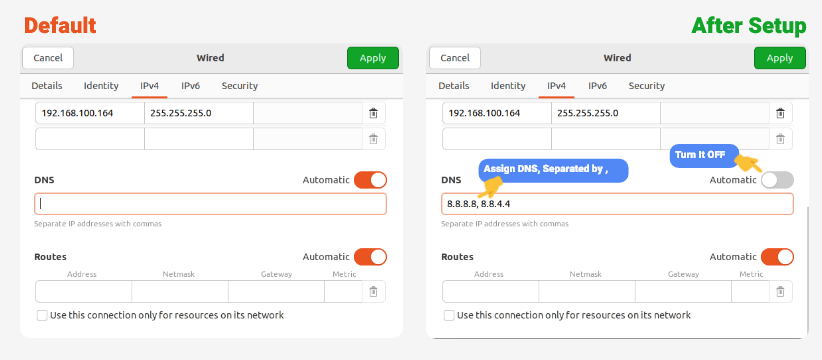Click the DNS heading in Default panel
The width and height of the screenshot is (822, 360).
tap(44, 180)
